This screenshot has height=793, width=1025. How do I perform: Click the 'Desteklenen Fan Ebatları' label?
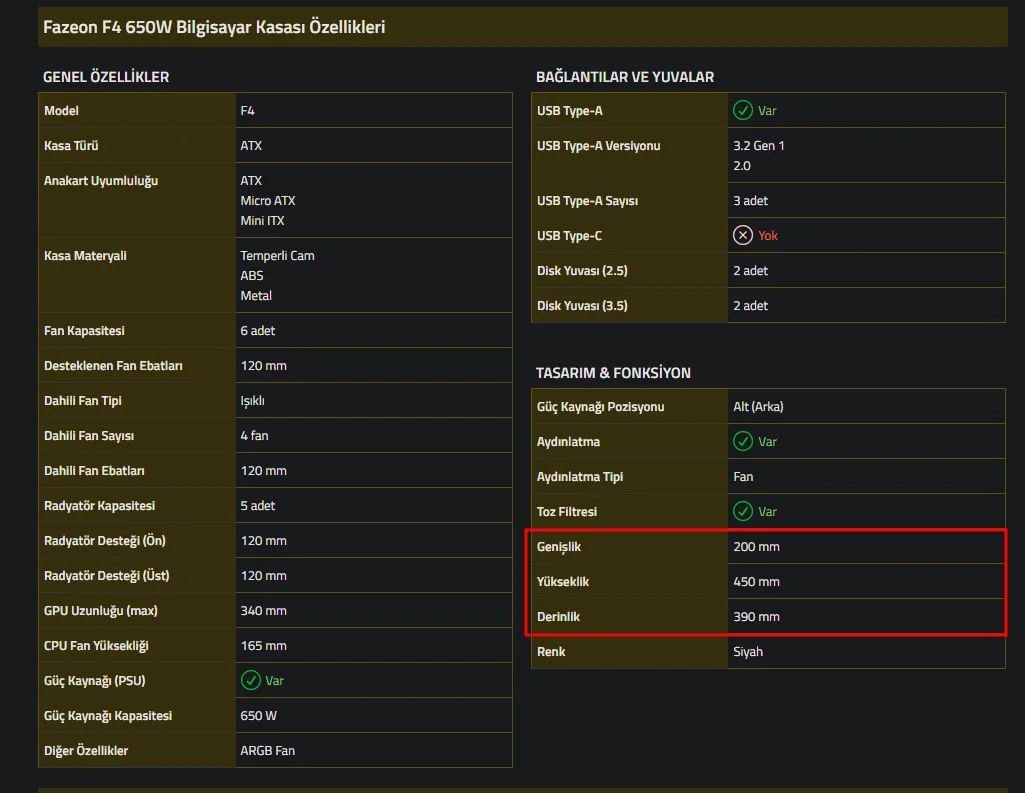[x=113, y=366]
